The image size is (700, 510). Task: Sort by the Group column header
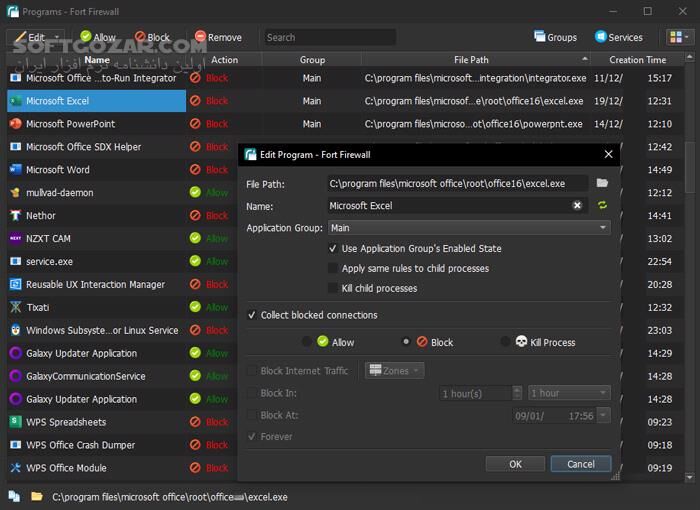312,60
